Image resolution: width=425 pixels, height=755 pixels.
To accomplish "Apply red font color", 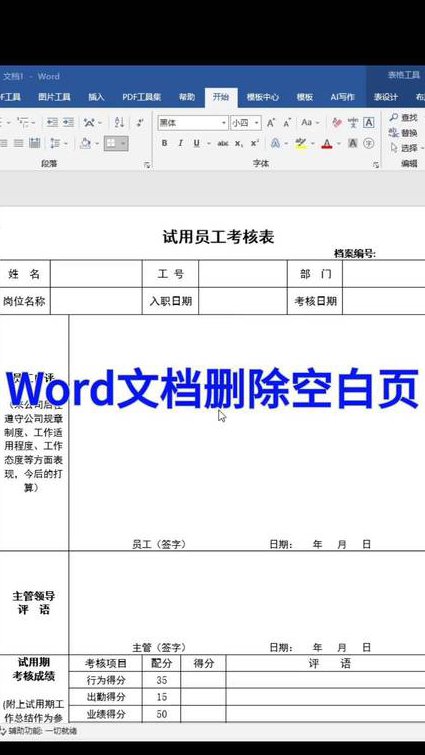I will (327, 143).
